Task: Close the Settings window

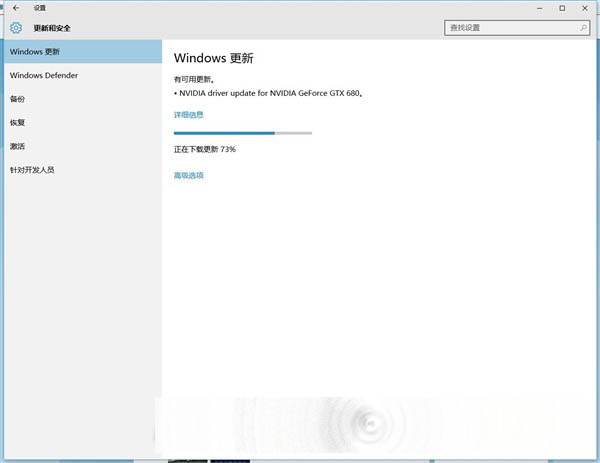Action: [x=586, y=8]
